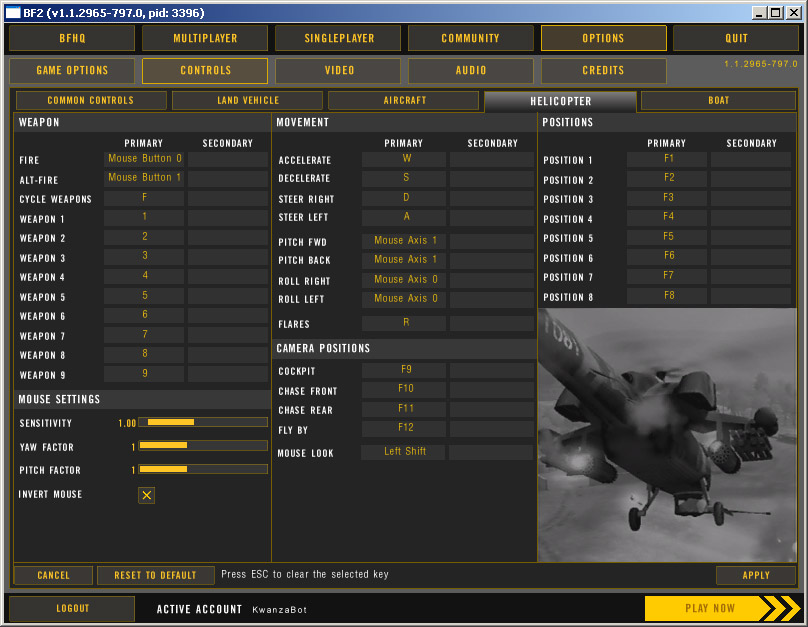Select Roll Left primary binding field

tap(404, 299)
